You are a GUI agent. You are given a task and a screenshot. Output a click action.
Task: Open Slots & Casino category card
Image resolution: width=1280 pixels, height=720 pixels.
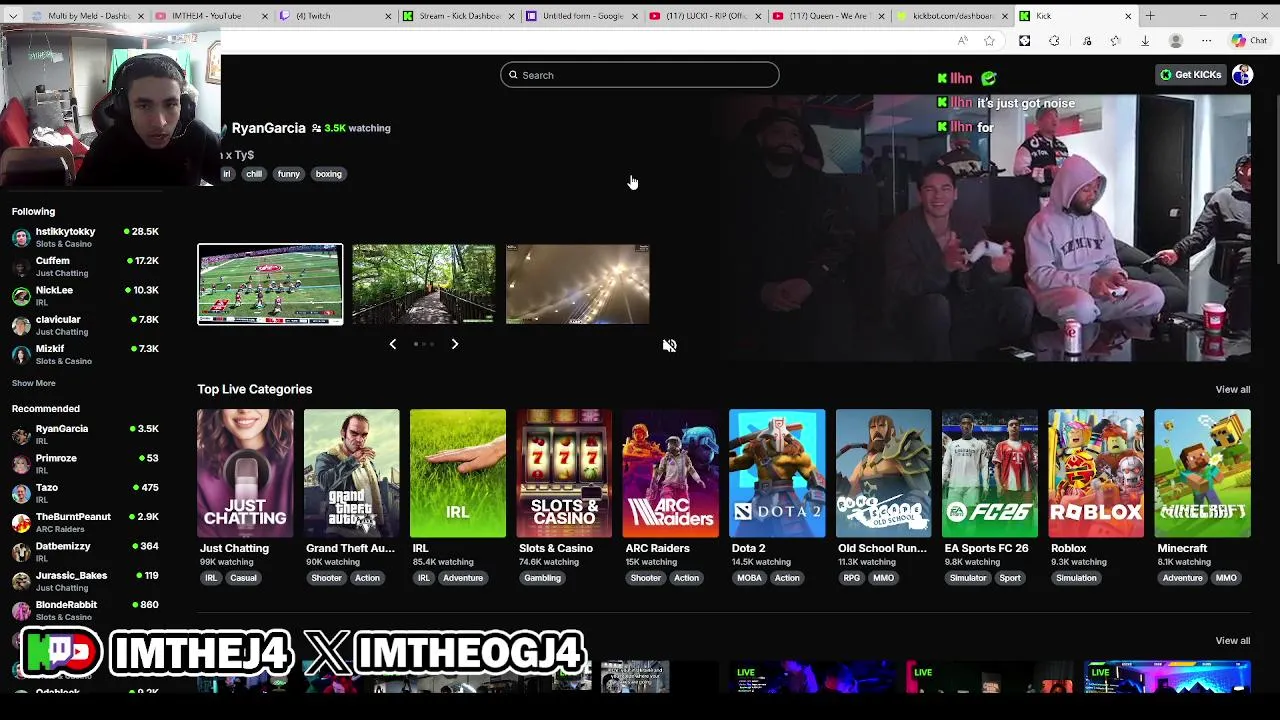pyautogui.click(x=564, y=473)
